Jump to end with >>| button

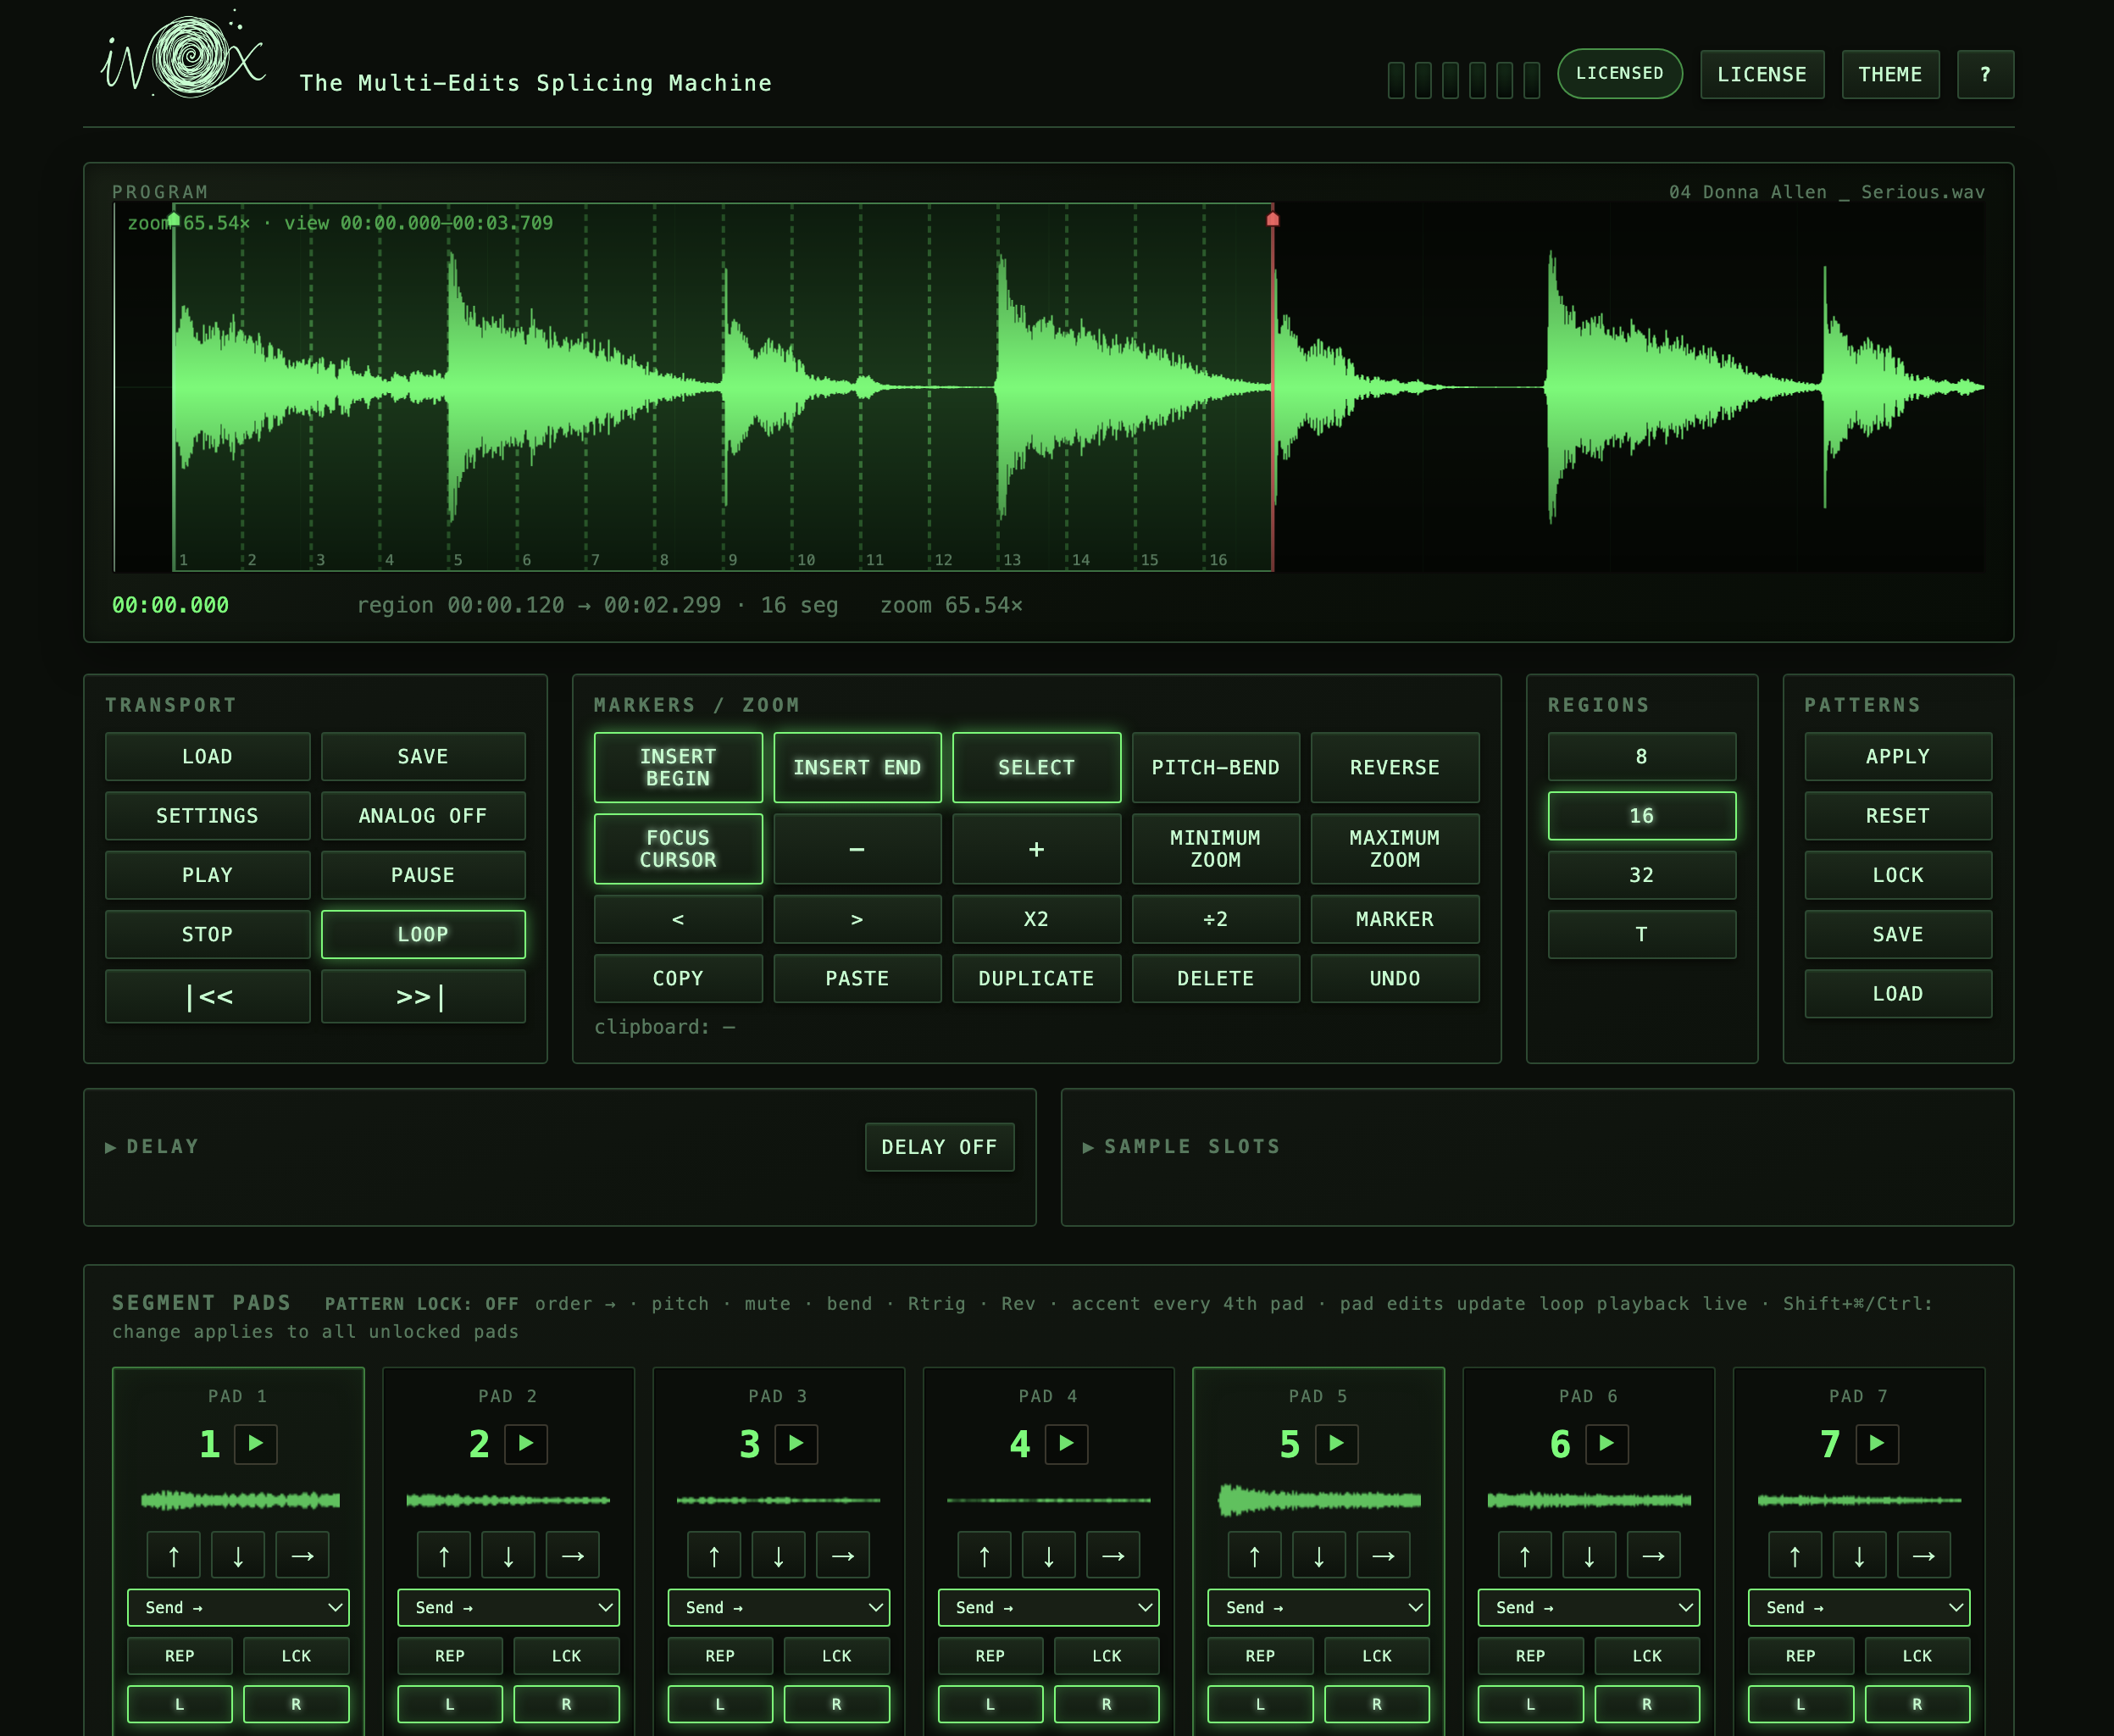pos(423,996)
